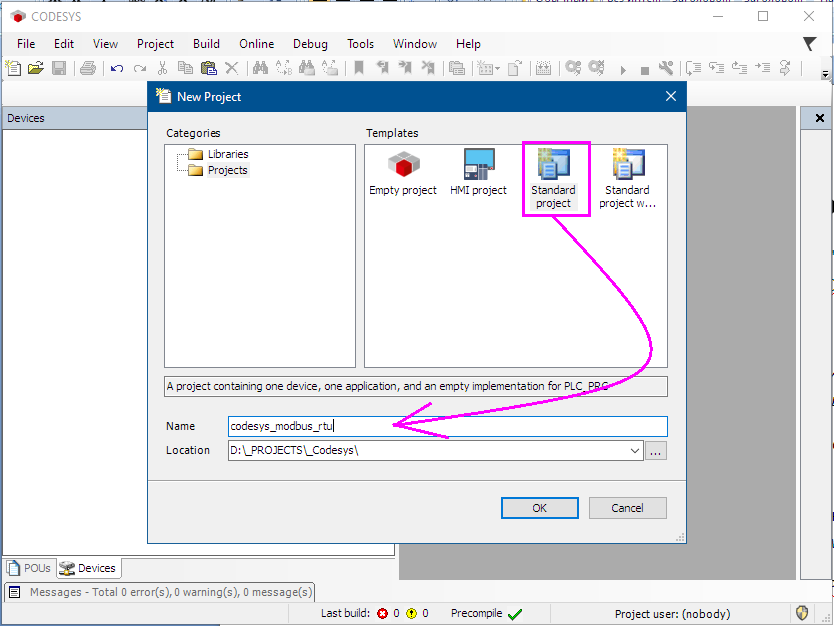Expand the Location dropdown arrow
The height and width of the screenshot is (626, 834).
pyautogui.click(x=635, y=450)
